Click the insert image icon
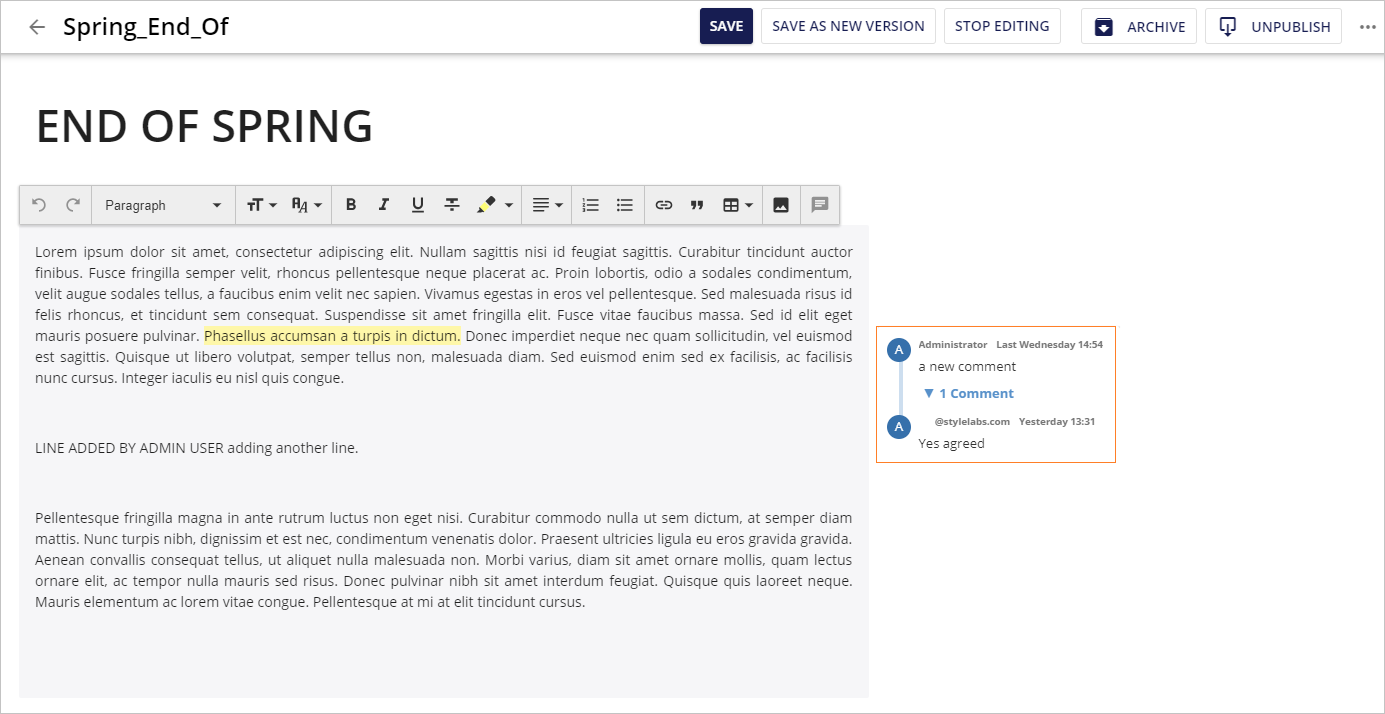The width and height of the screenshot is (1385, 714). 781,205
